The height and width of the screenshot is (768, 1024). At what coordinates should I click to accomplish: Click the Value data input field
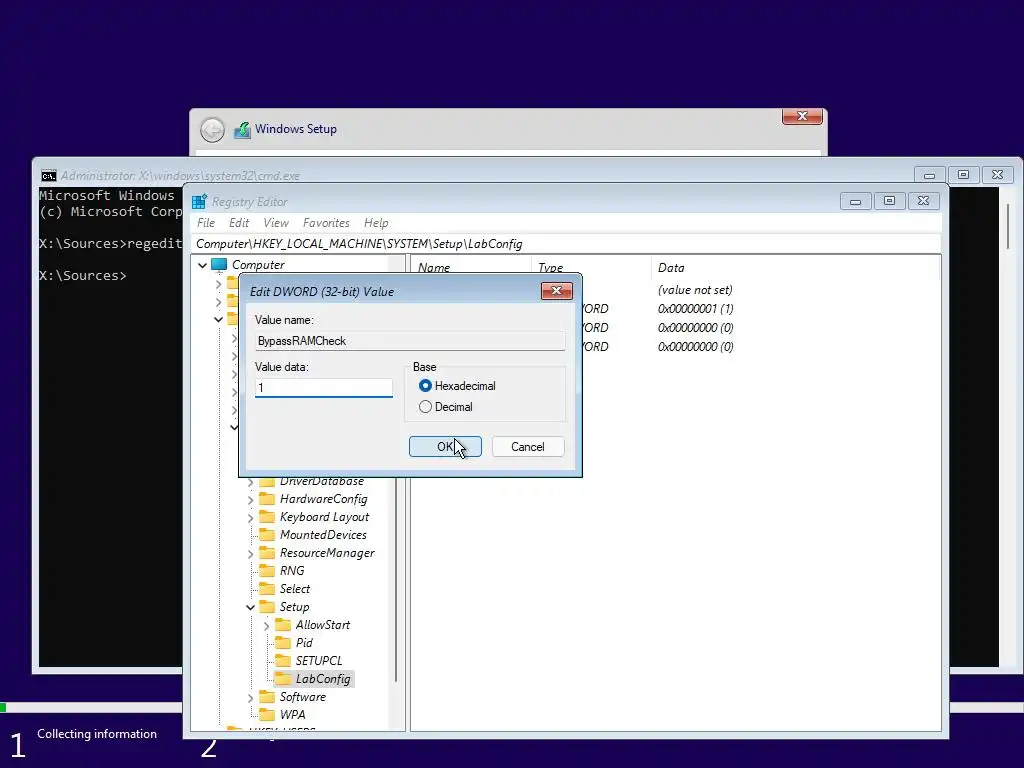point(324,388)
